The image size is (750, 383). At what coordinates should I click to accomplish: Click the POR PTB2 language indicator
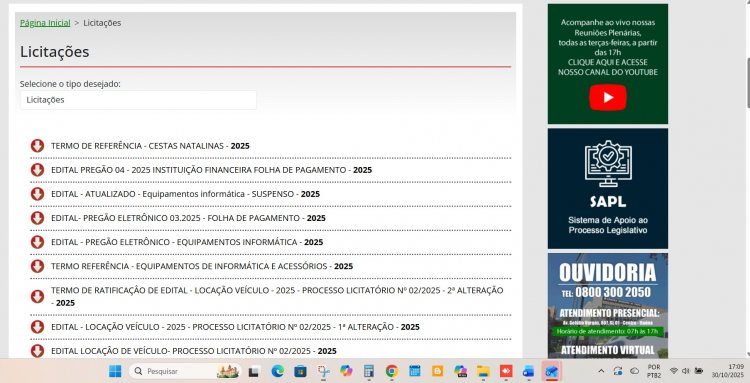coord(654,371)
